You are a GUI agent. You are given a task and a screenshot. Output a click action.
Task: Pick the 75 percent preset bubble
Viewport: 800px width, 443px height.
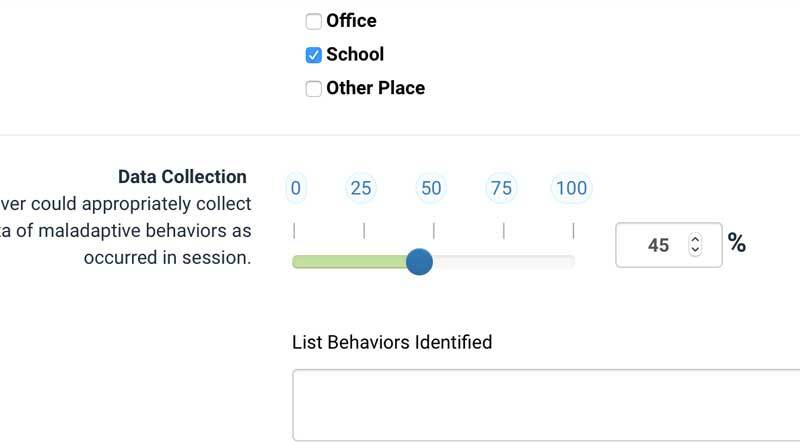coord(501,188)
